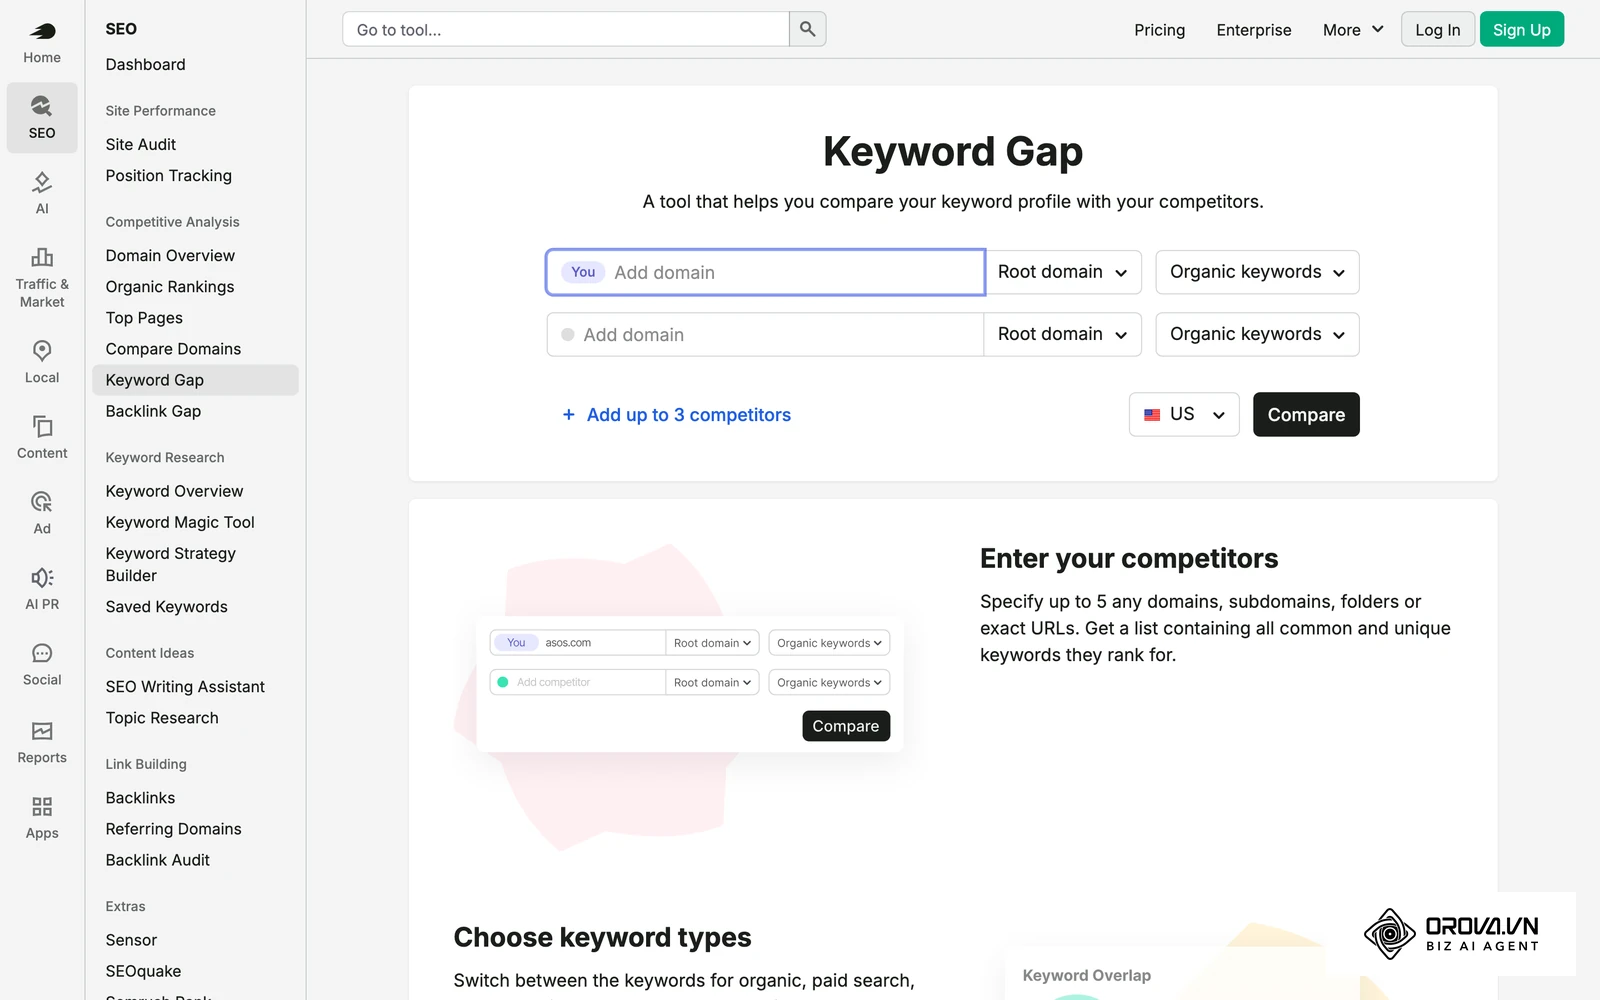Click the plus icon beside Add competitors
The height and width of the screenshot is (1000, 1600).
point(568,414)
